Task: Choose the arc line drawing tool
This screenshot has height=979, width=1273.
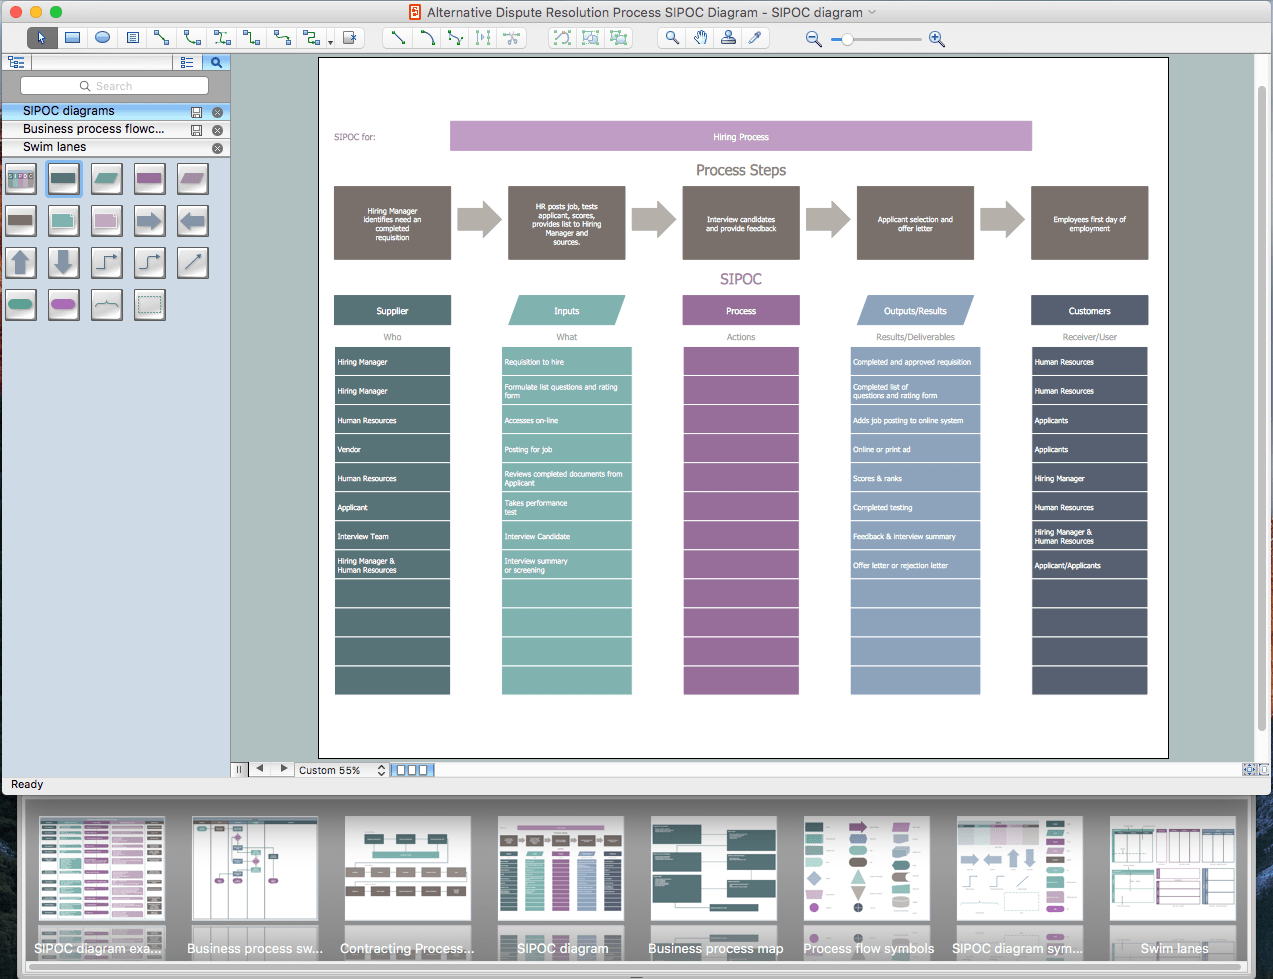Action: point(427,38)
